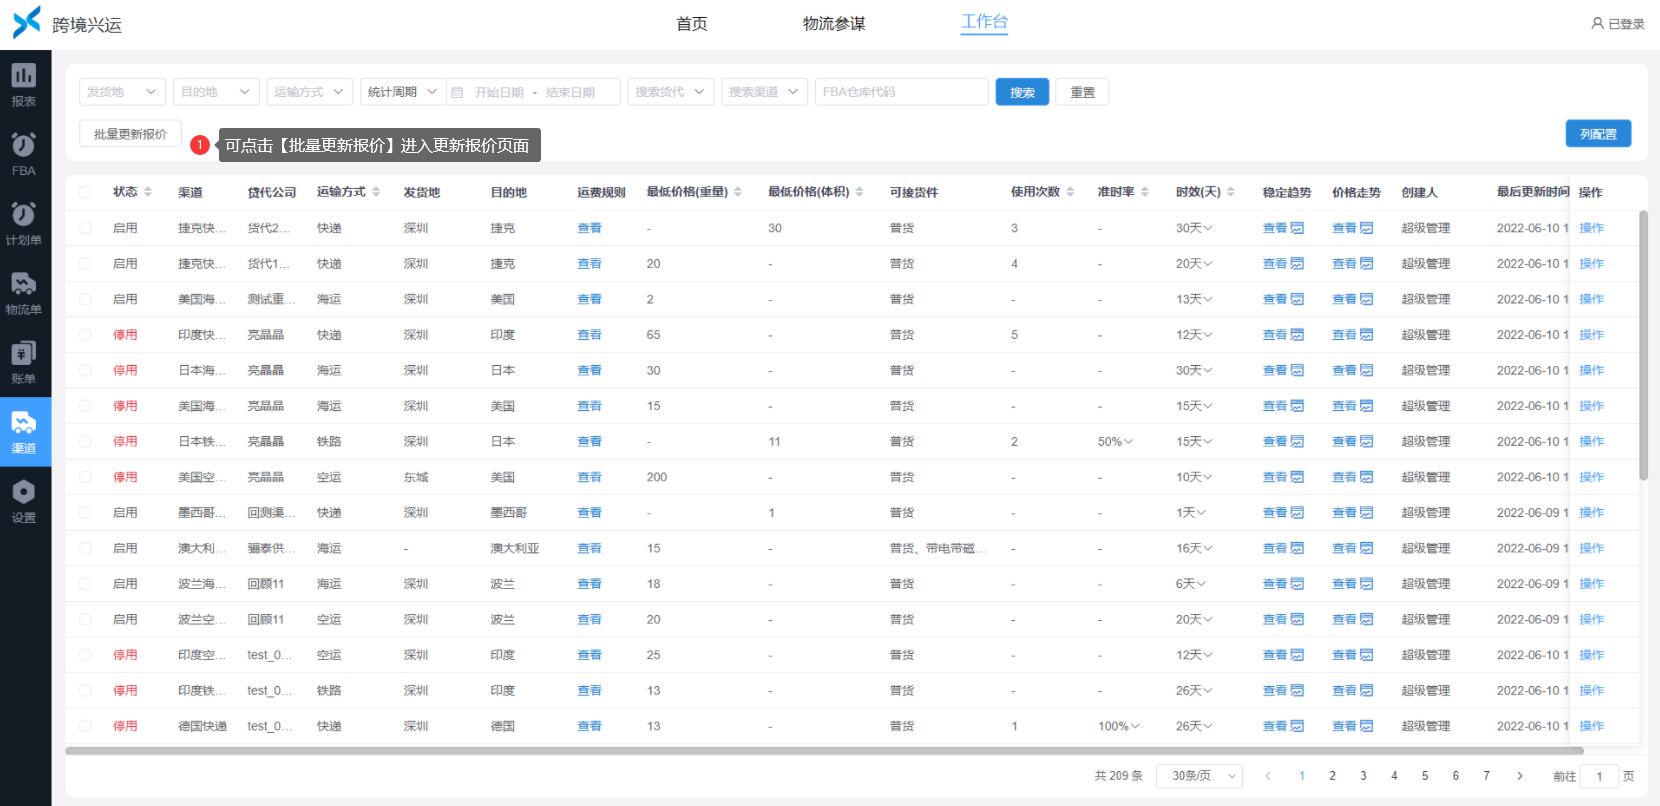Select the checkbox for 德国快递 row
The image size is (1660, 806).
[85, 726]
